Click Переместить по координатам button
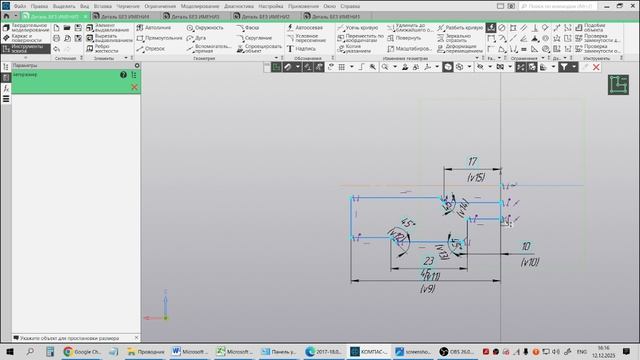The height and width of the screenshot is (360, 640). tap(361, 38)
